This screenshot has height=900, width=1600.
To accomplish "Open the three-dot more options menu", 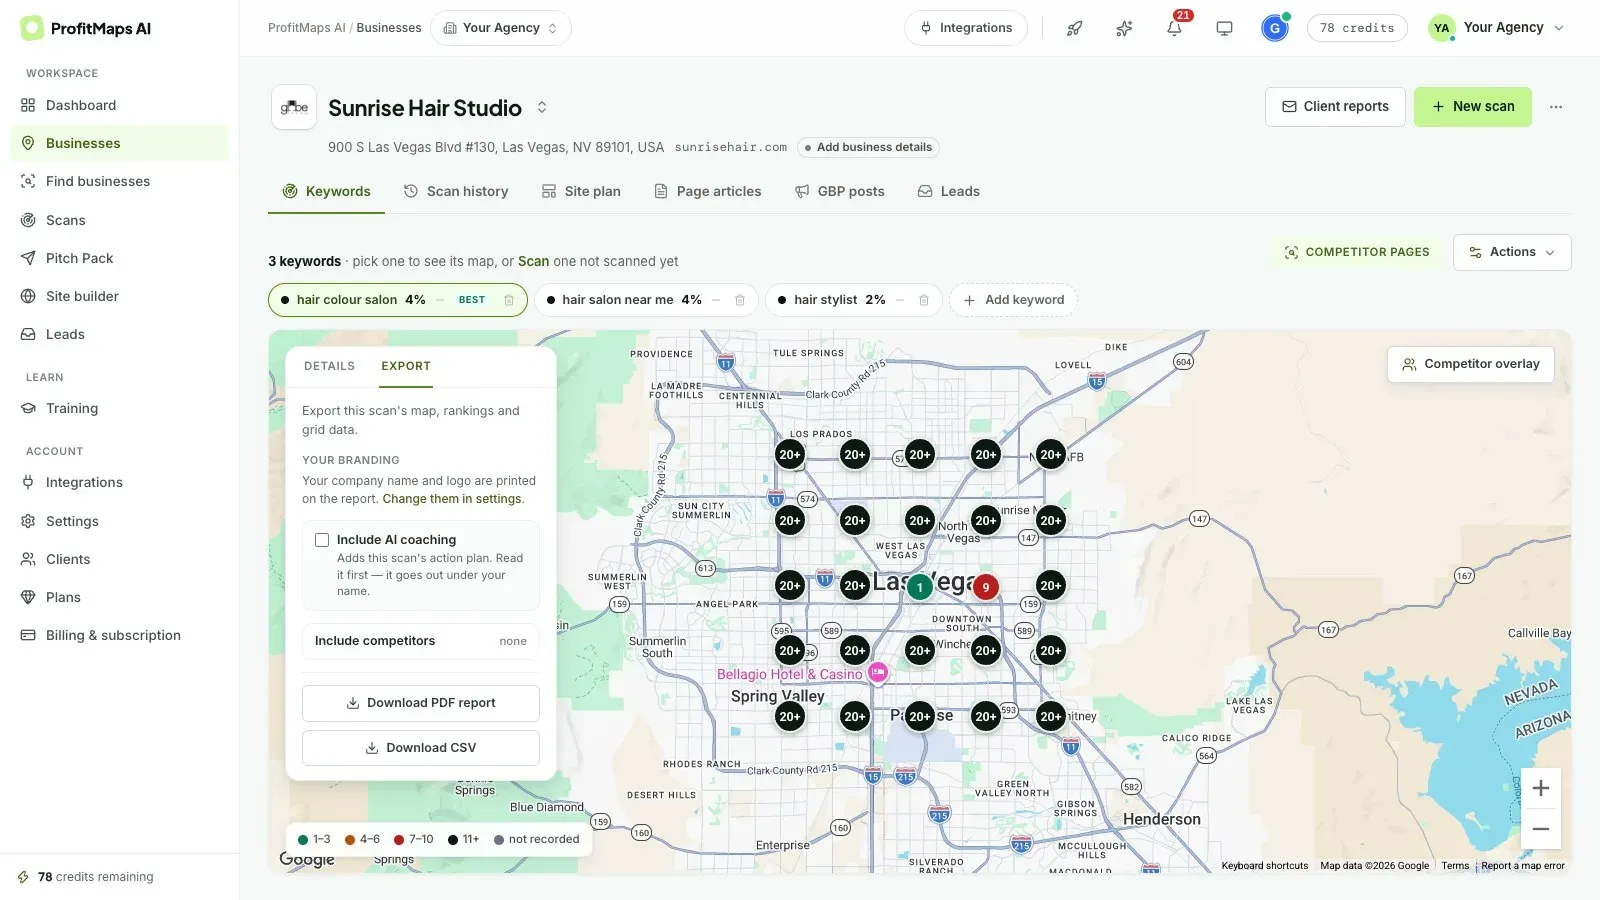I will point(1556,107).
